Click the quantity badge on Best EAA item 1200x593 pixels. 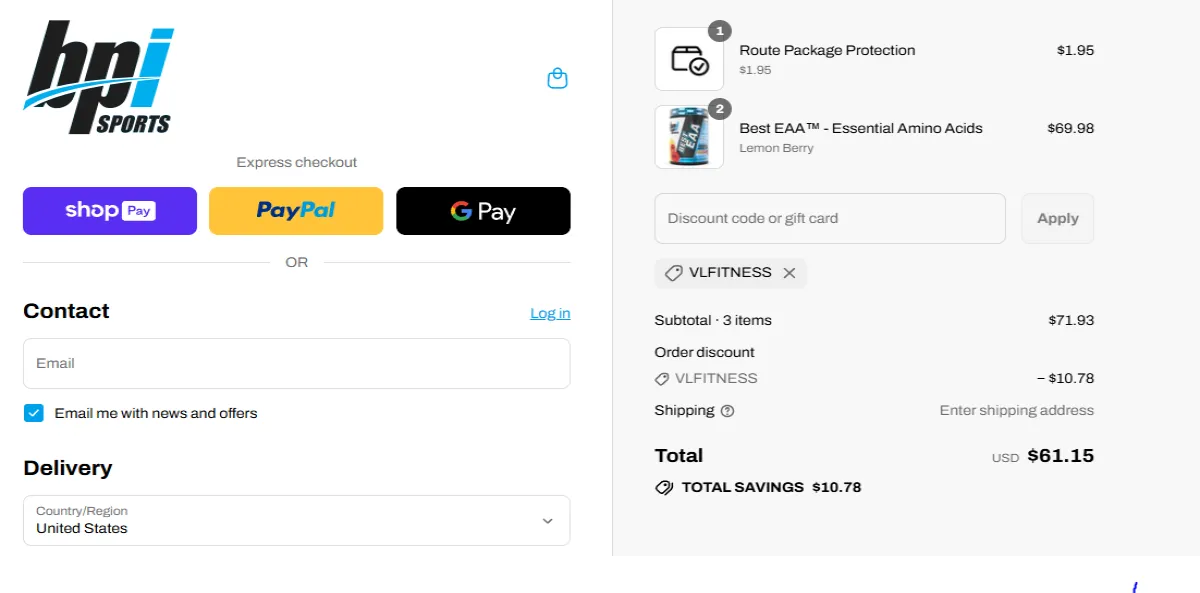click(x=721, y=109)
